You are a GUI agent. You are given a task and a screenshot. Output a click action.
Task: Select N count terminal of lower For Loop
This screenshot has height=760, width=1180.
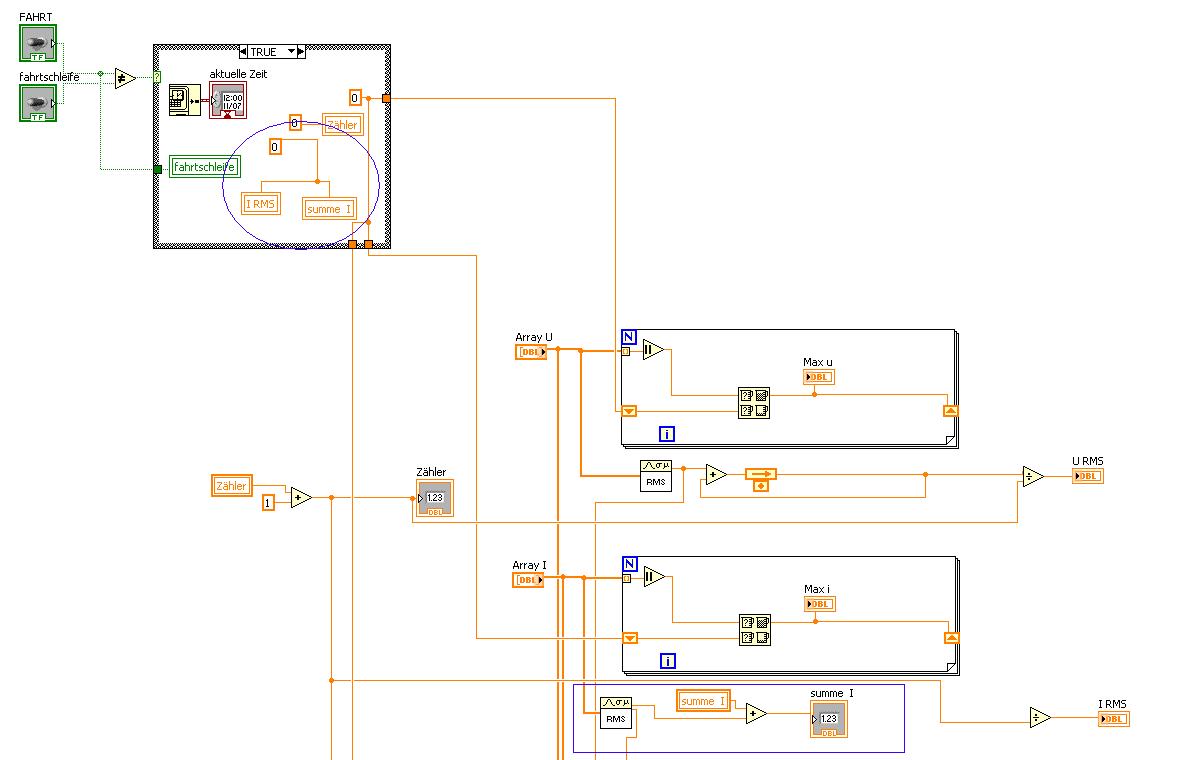tap(630, 564)
